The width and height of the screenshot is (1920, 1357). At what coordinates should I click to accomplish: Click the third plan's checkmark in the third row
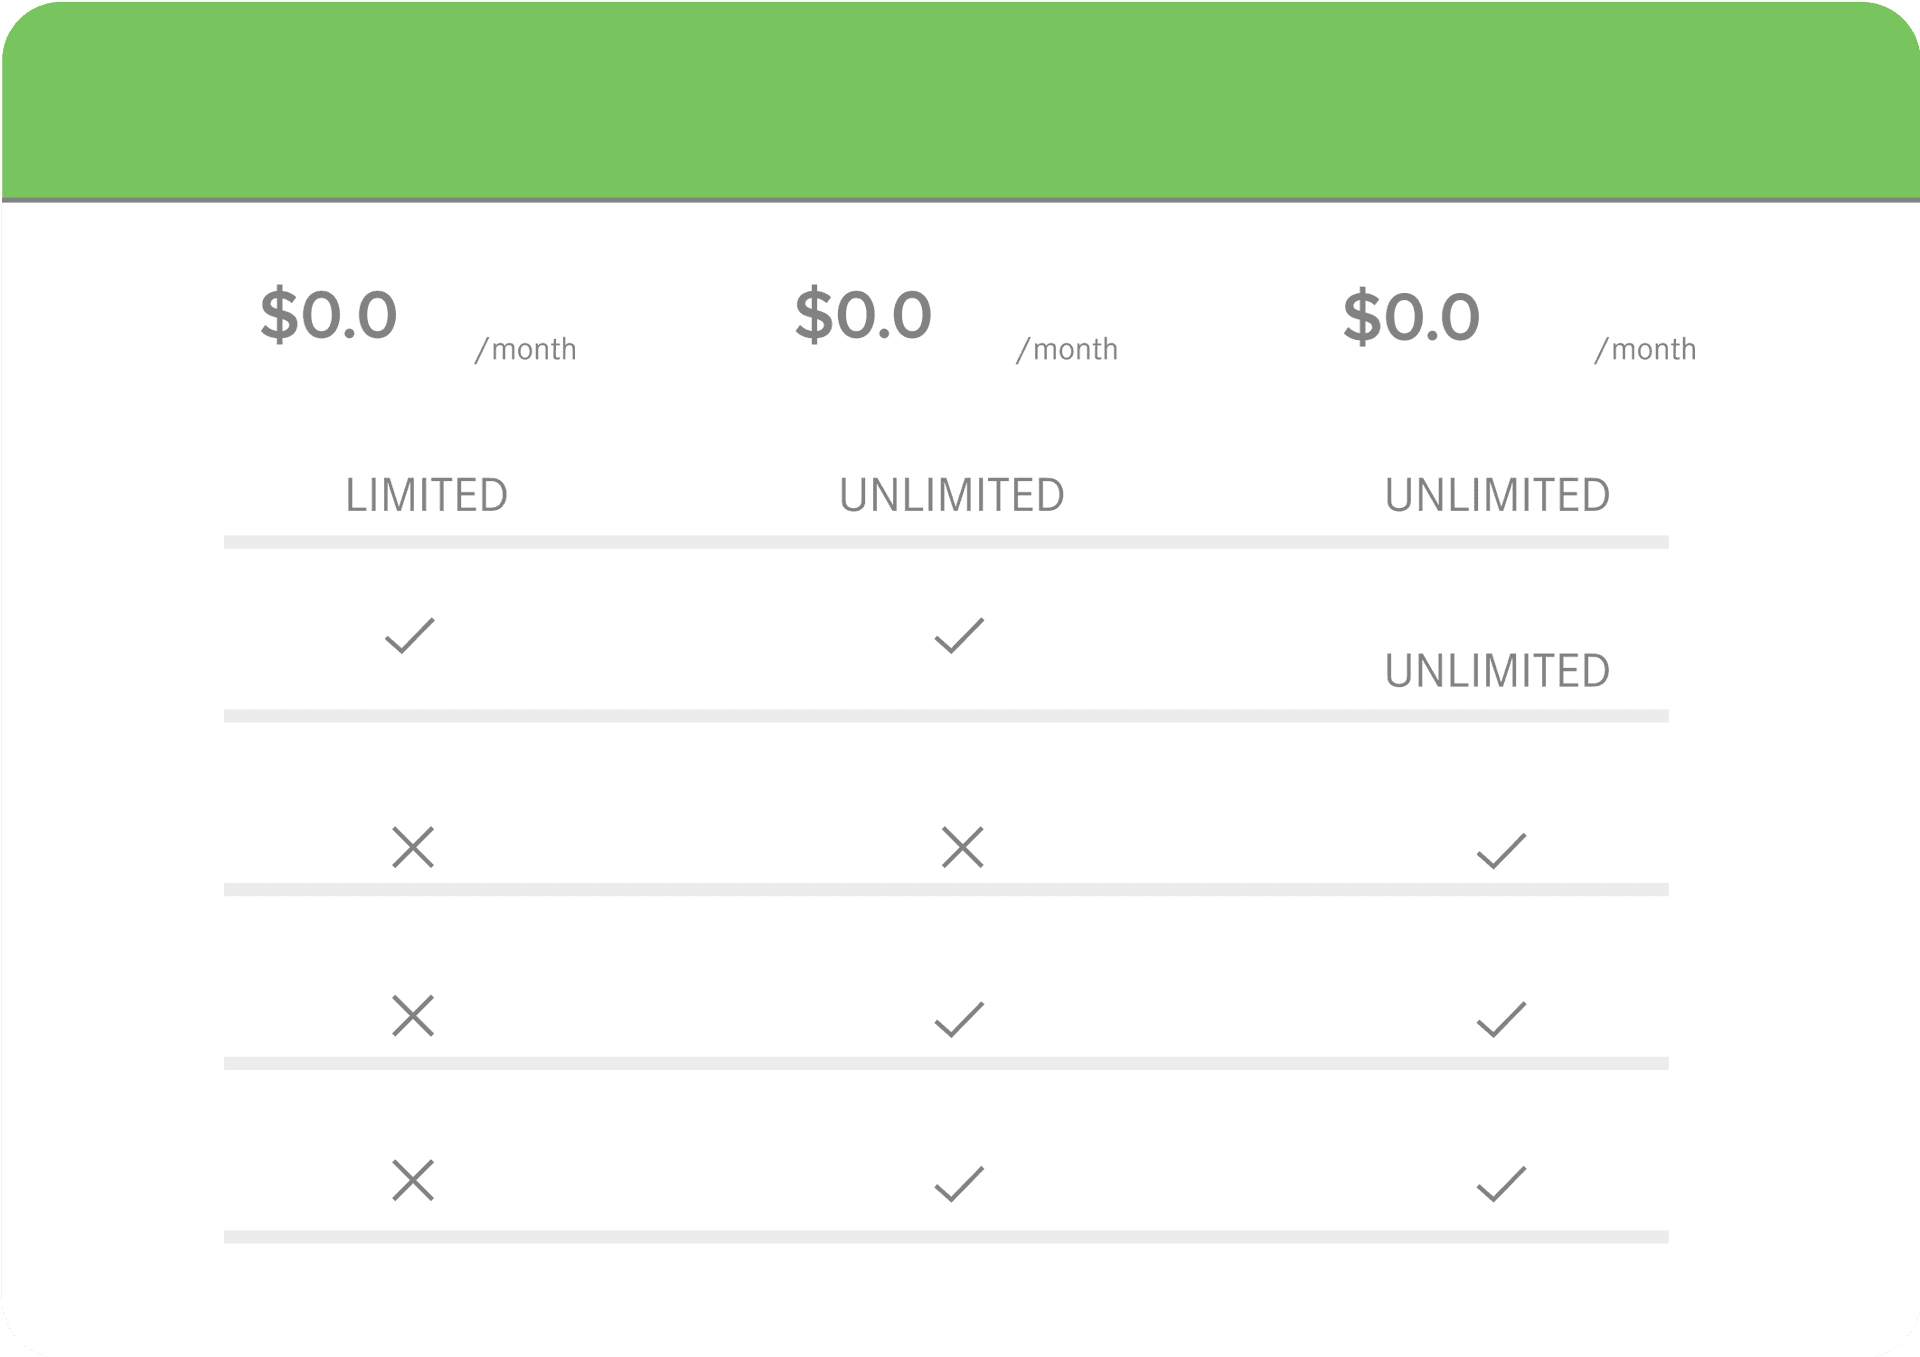[x=1501, y=850]
